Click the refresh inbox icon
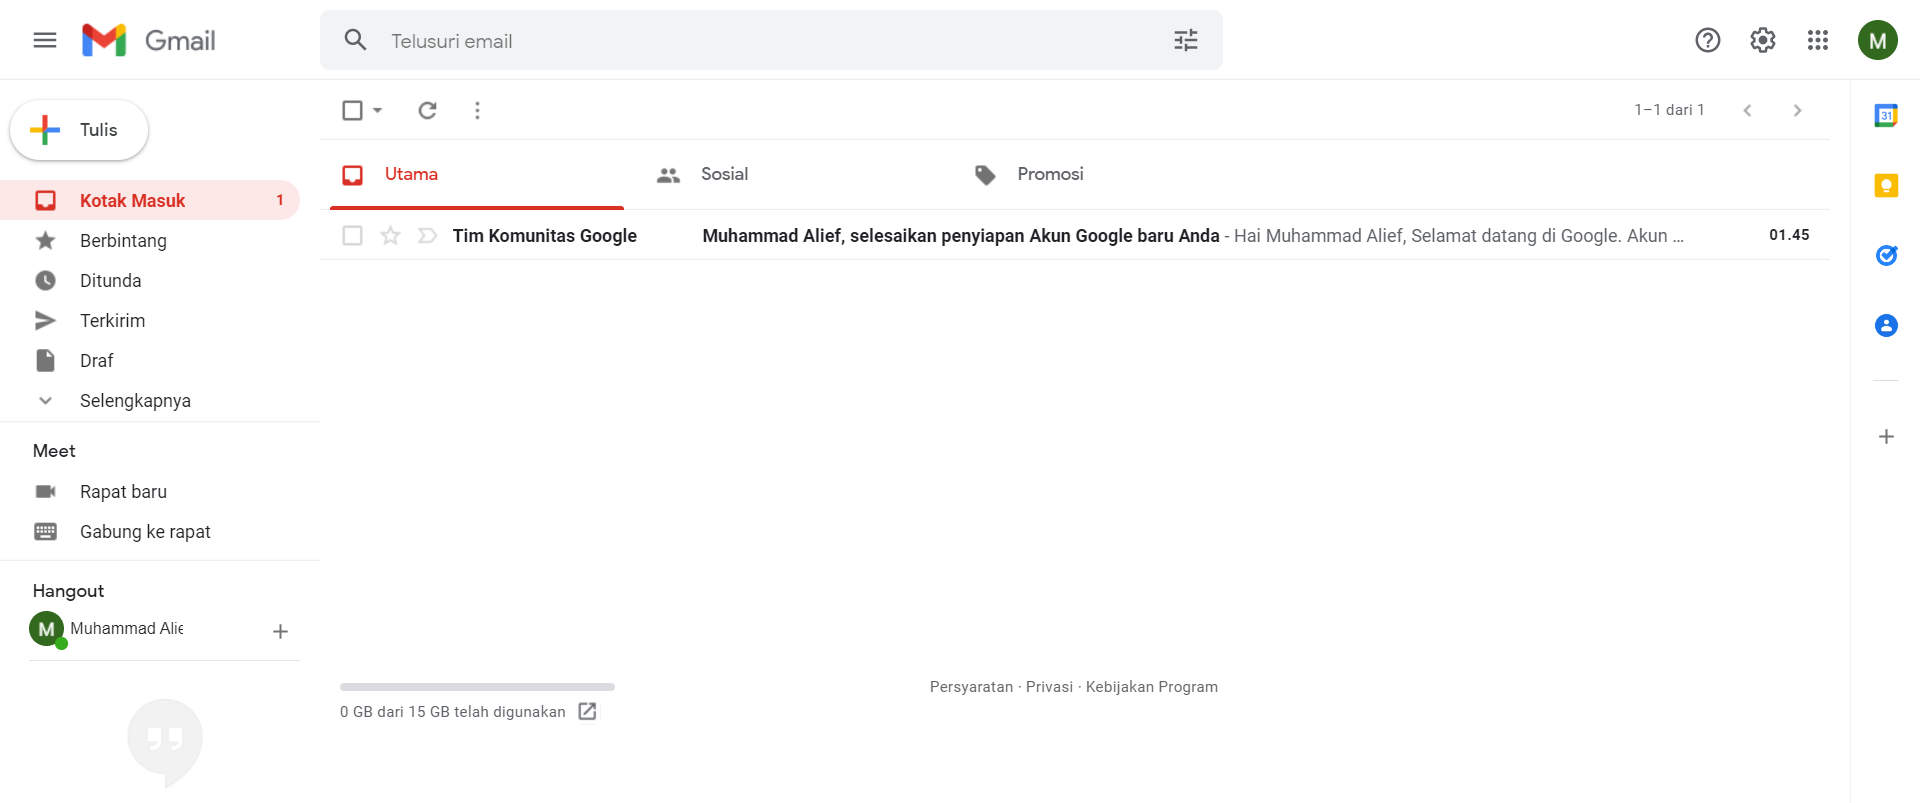 tap(427, 110)
